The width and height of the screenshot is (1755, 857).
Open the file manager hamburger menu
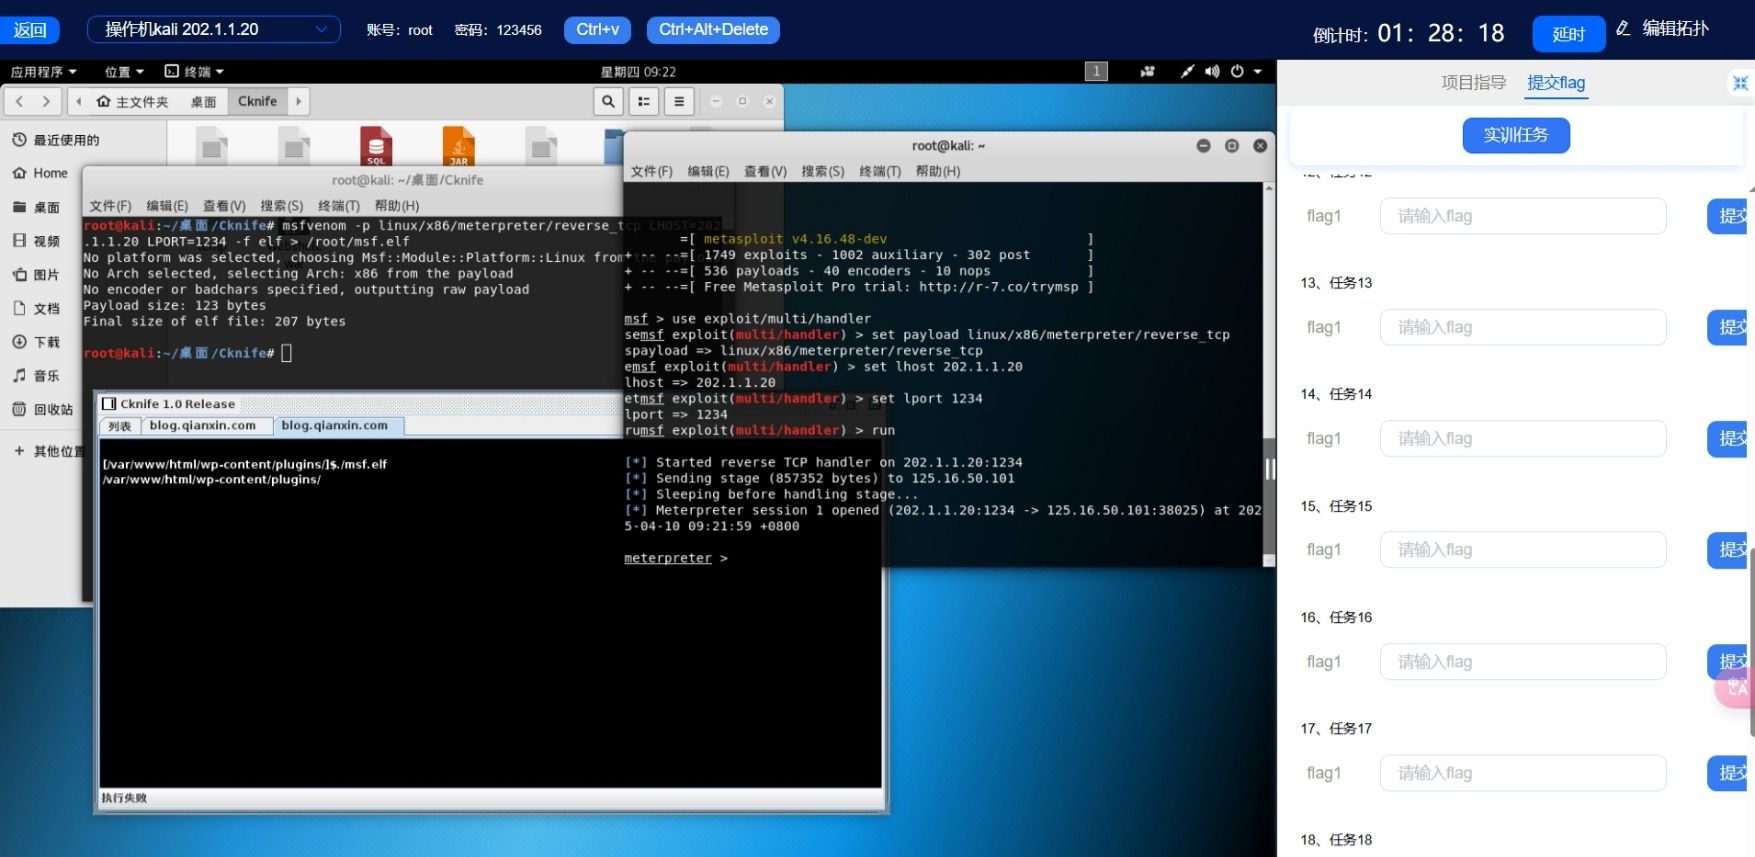pyautogui.click(x=679, y=101)
